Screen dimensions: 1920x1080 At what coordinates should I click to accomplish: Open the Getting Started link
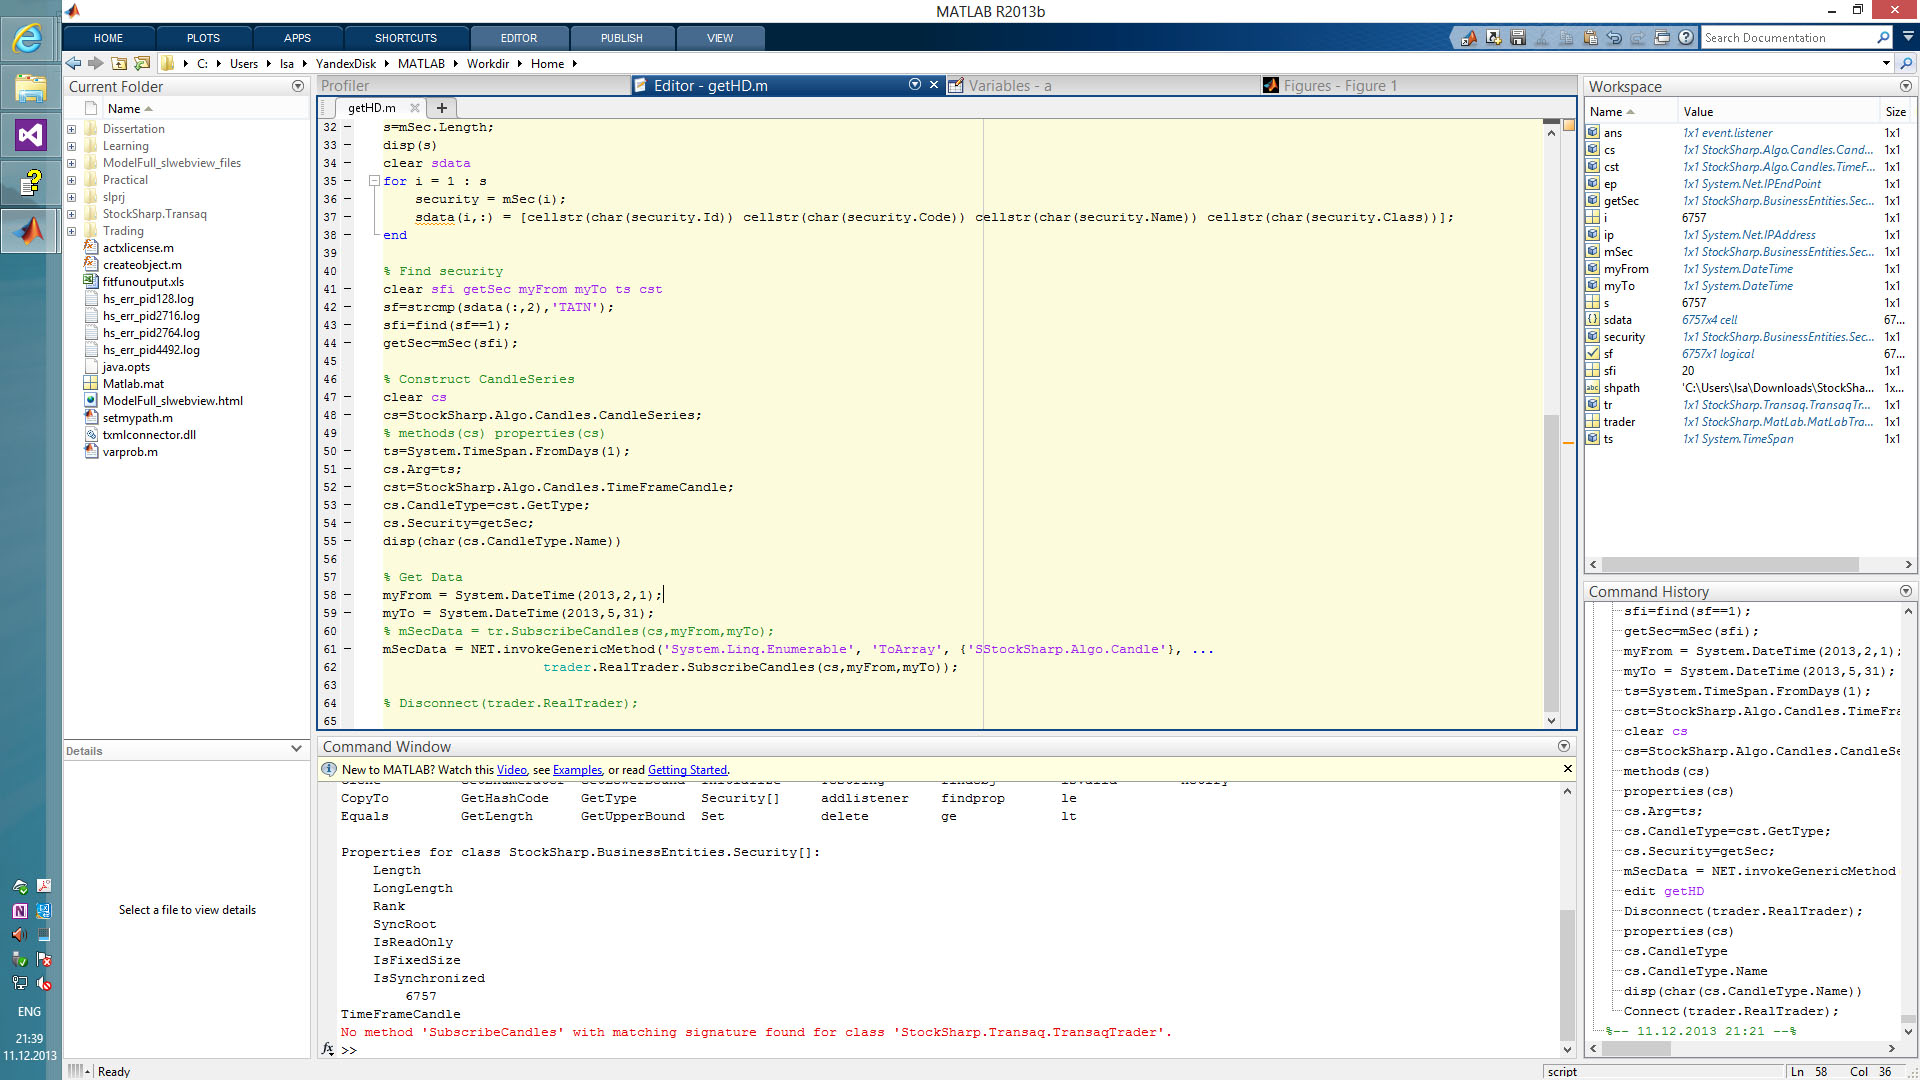coord(687,770)
